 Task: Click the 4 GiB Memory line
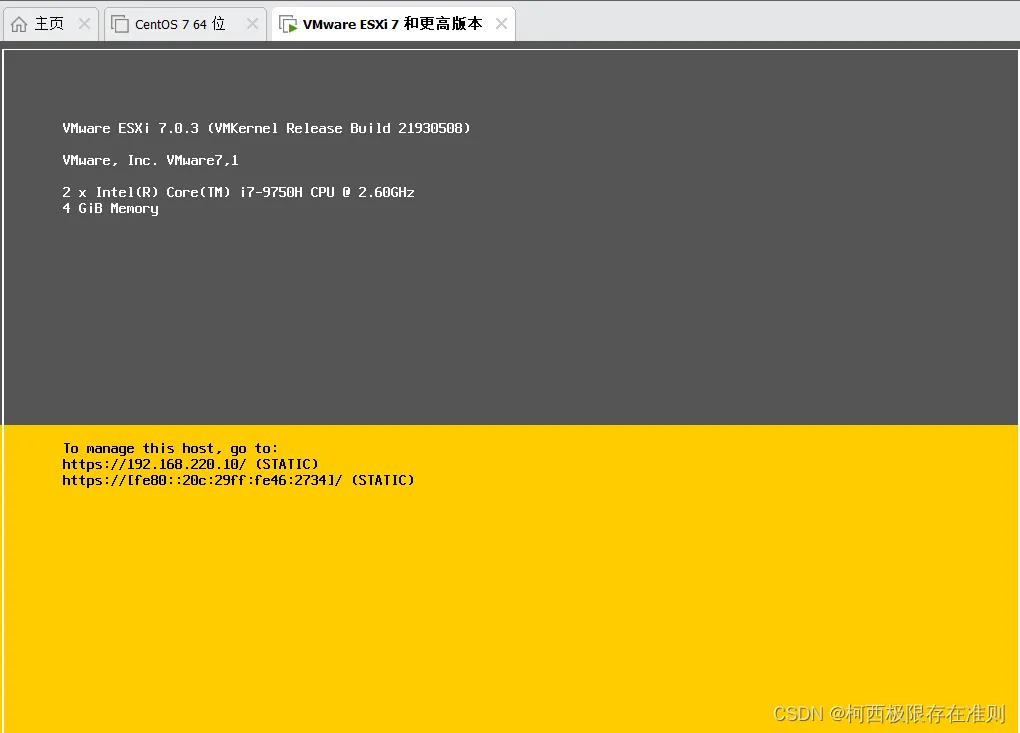(111, 208)
